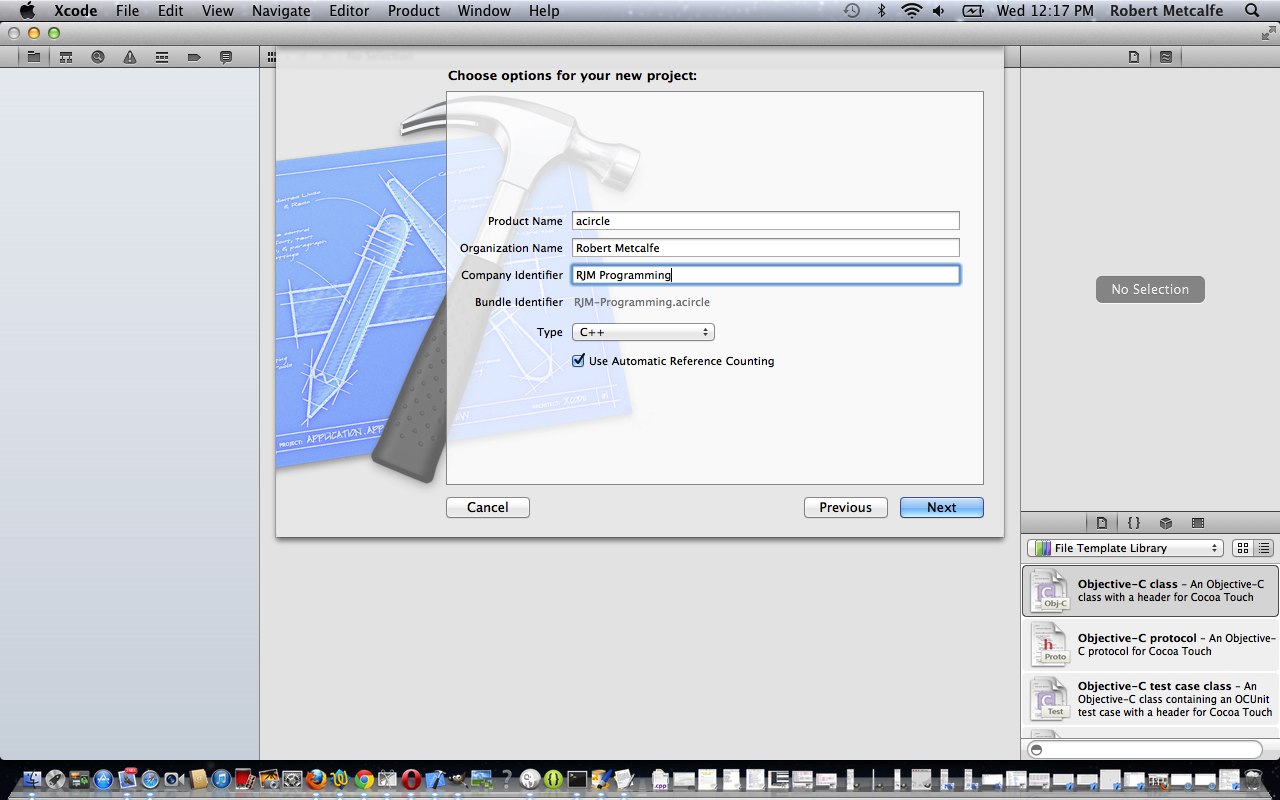Click the Previous button
Screen dimensions: 1280x800
845,507
